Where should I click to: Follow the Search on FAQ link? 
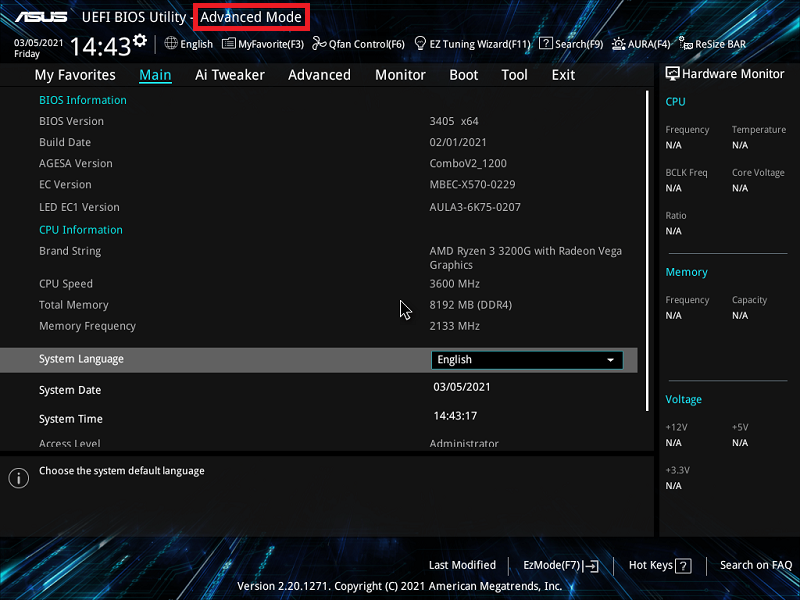pos(755,565)
